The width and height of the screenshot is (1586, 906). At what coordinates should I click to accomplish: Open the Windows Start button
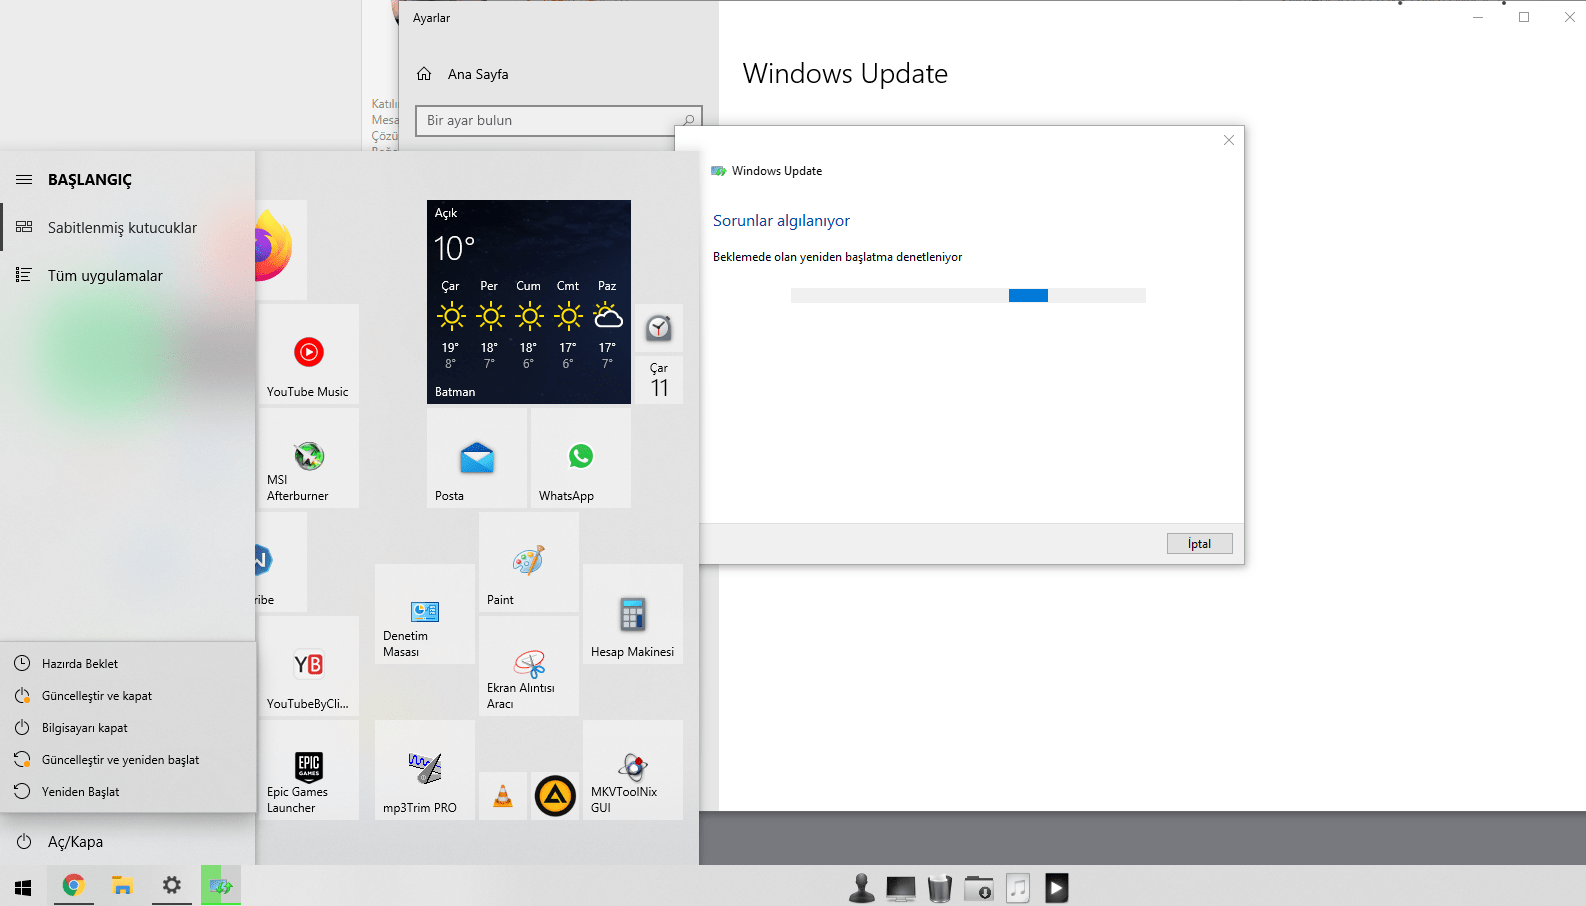24,886
